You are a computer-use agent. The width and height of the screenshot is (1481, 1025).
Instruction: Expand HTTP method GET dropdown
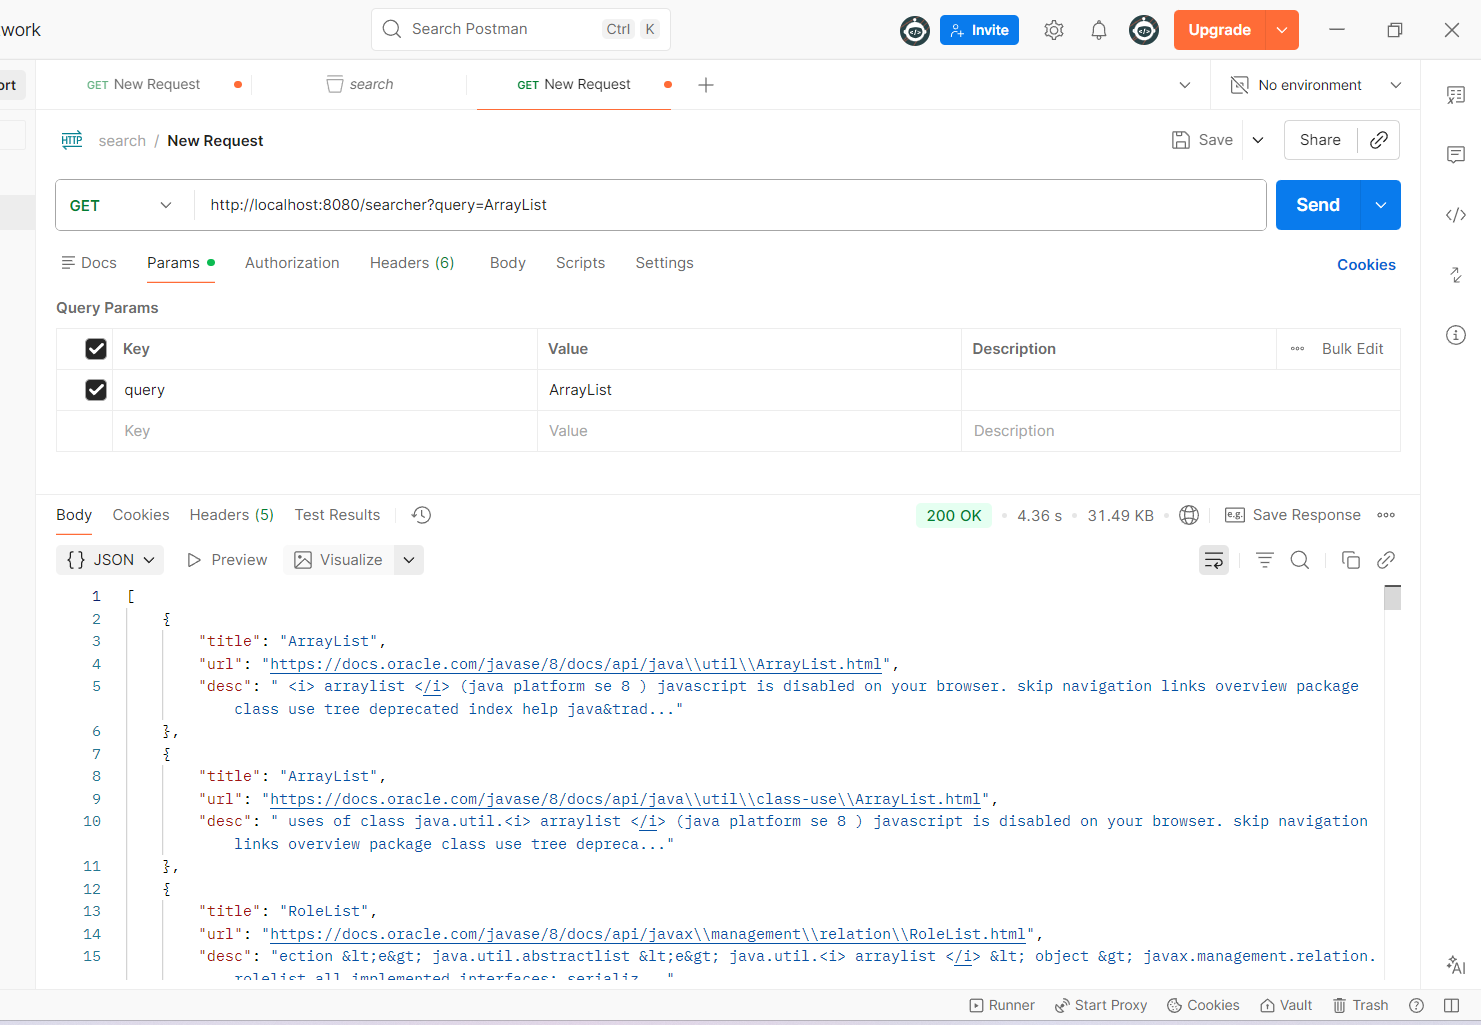click(x=121, y=205)
